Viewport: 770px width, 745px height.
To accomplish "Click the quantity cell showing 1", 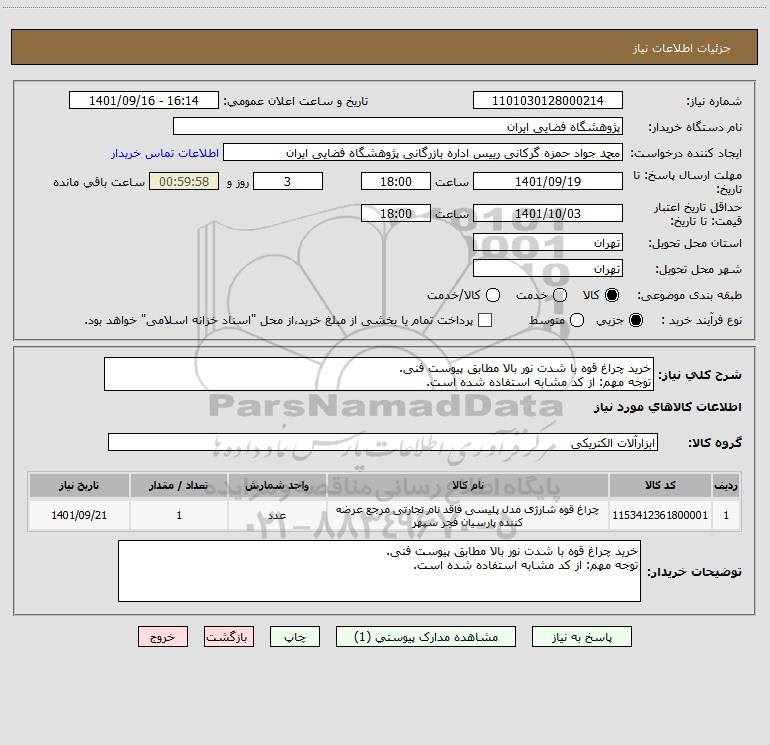I will tap(179, 515).
